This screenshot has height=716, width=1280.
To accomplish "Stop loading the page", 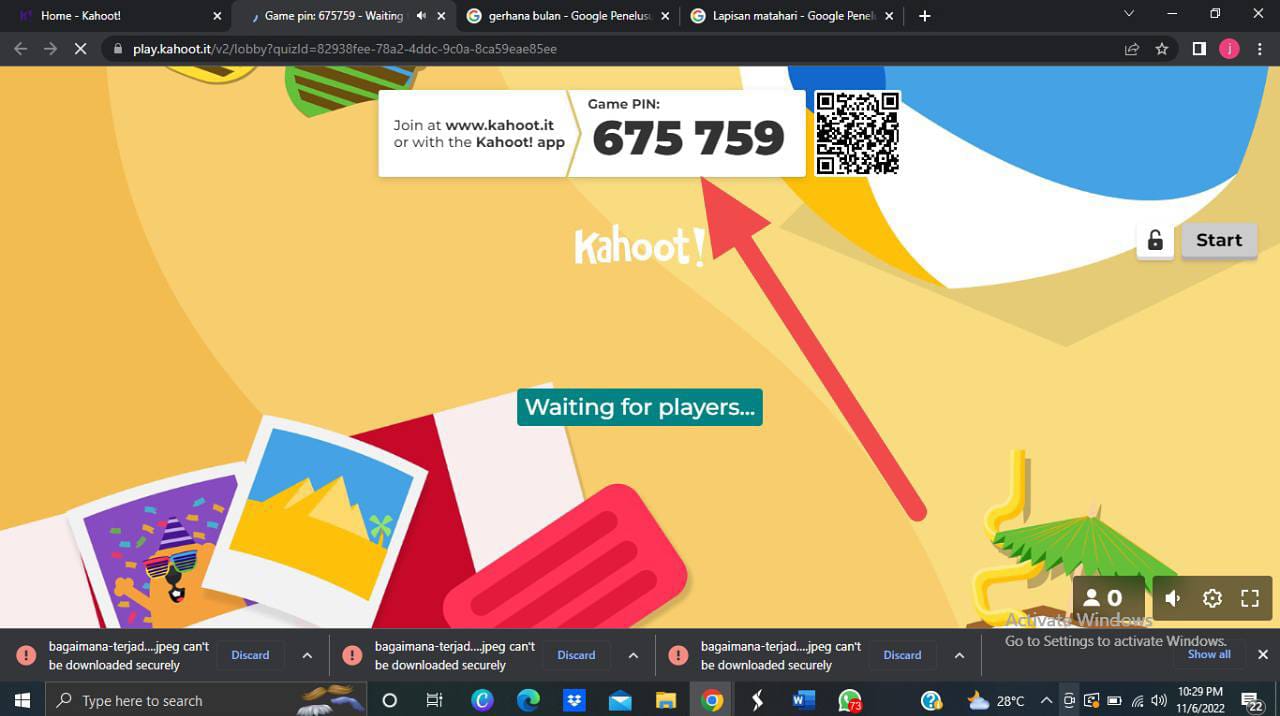I will [81, 48].
